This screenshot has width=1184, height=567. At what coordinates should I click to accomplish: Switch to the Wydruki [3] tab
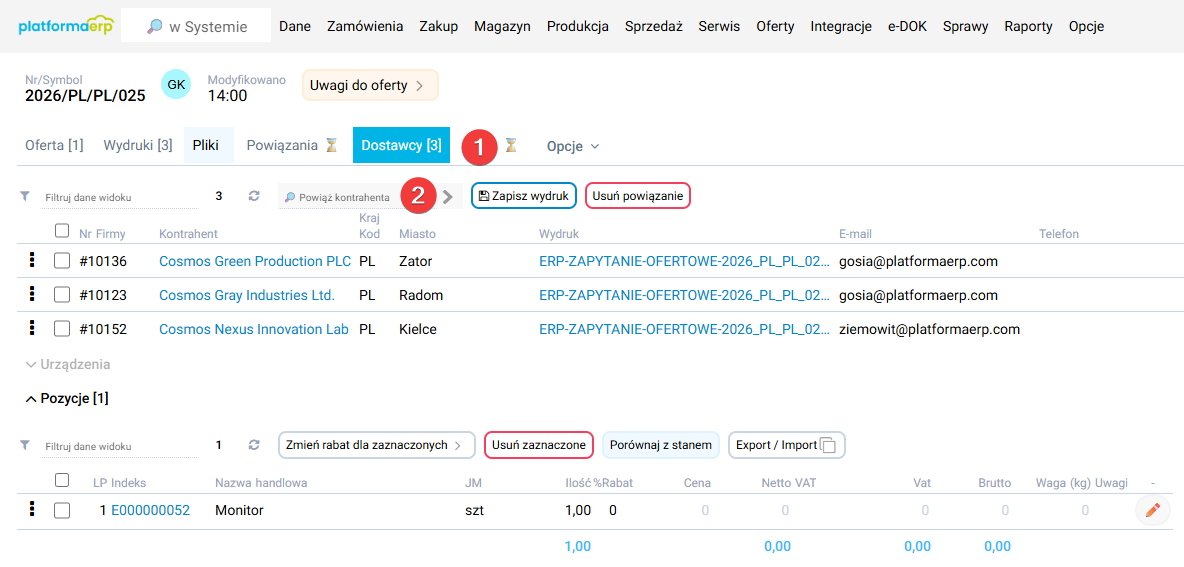[x=137, y=146]
